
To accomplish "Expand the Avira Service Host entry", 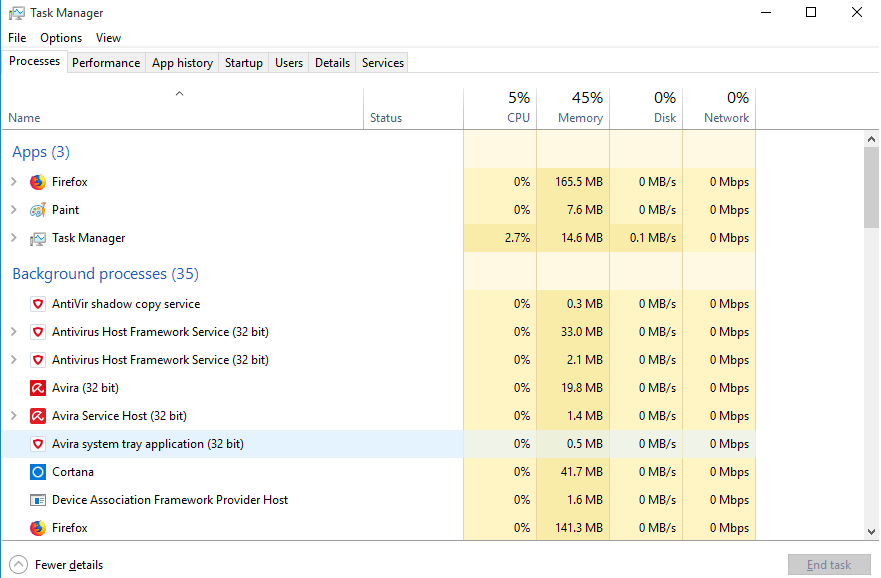I will tap(14, 416).
